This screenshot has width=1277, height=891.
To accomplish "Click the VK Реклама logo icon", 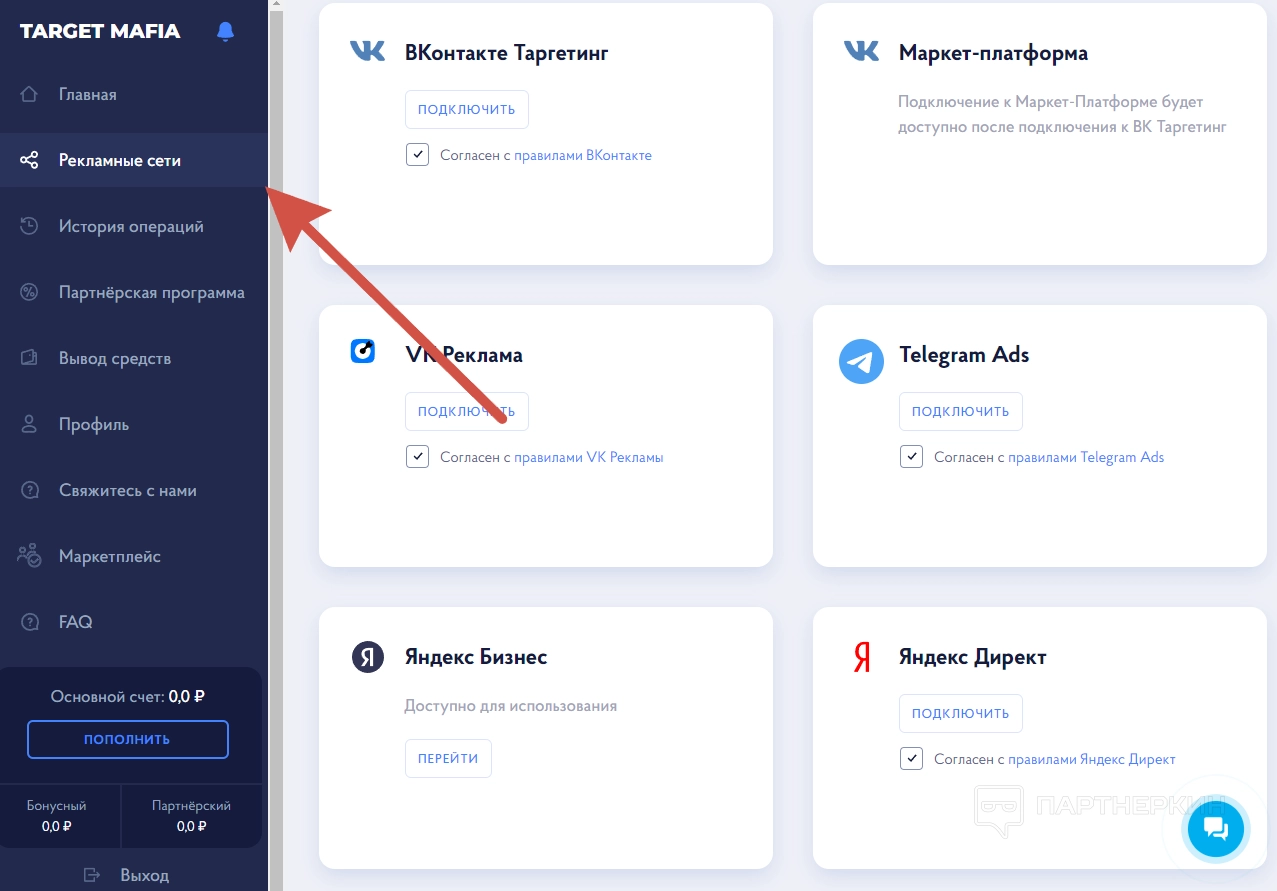I will point(362,351).
